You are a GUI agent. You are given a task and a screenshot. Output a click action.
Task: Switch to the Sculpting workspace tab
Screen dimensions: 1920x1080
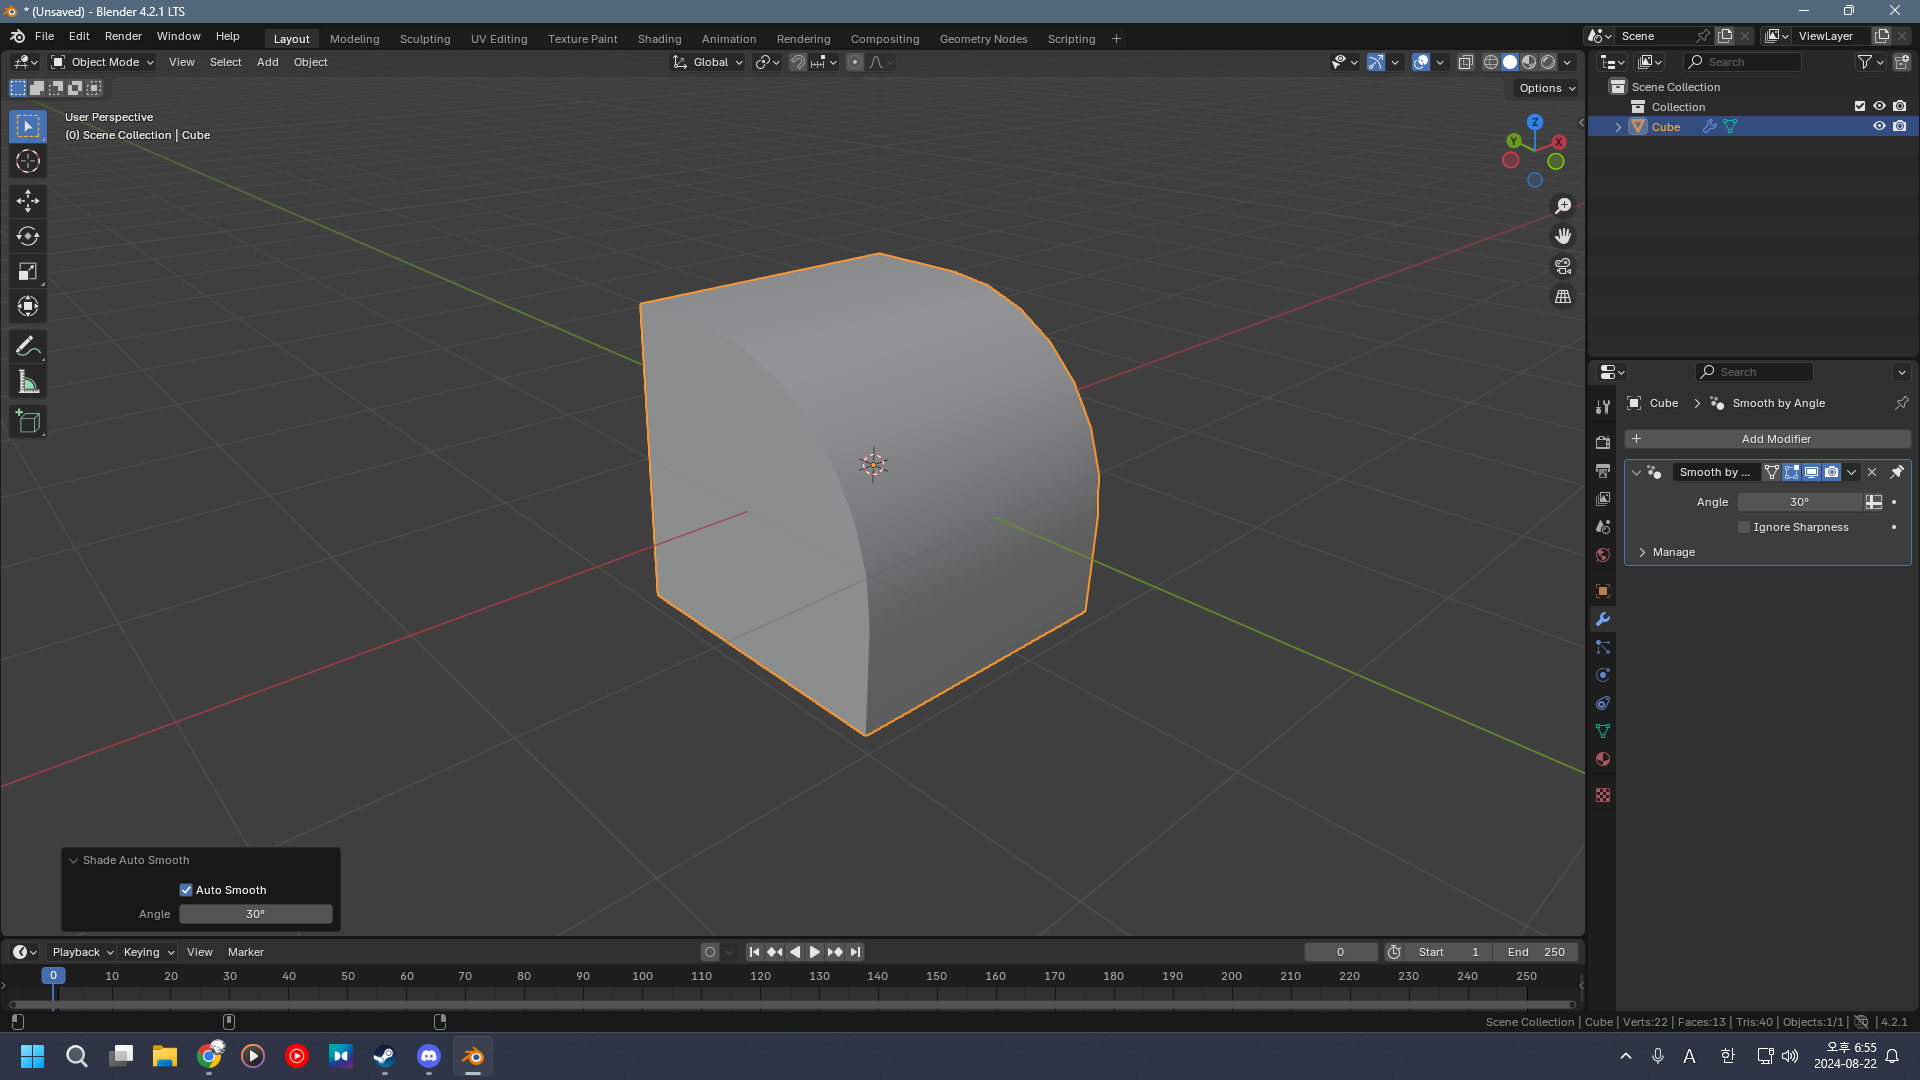coord(425,39)
